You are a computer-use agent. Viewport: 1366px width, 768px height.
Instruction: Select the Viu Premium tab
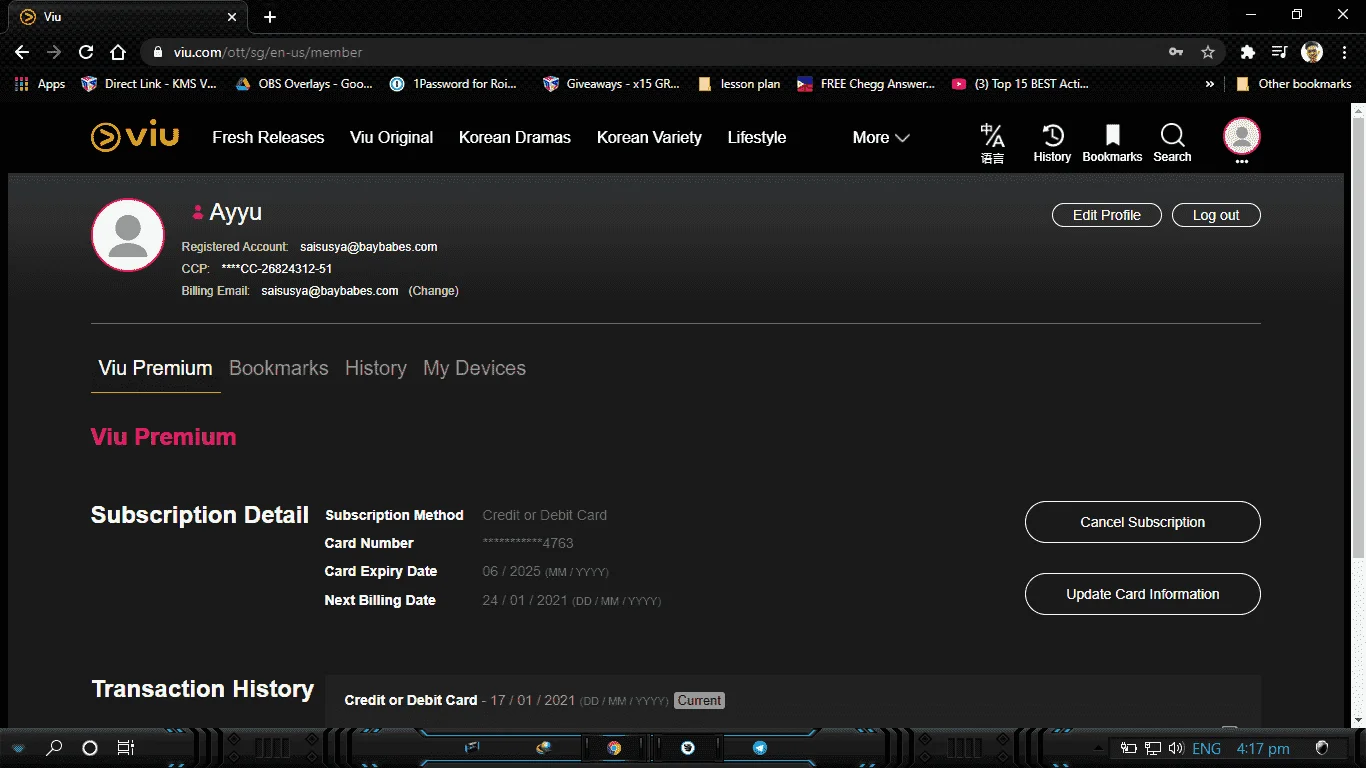tap(155, 368)
